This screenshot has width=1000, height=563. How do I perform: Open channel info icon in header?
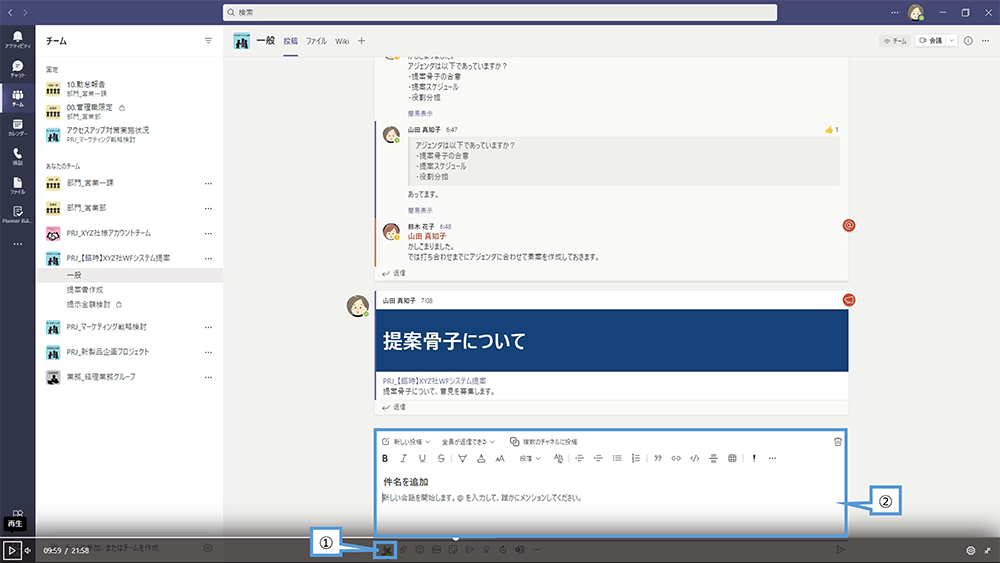[968, 41]
